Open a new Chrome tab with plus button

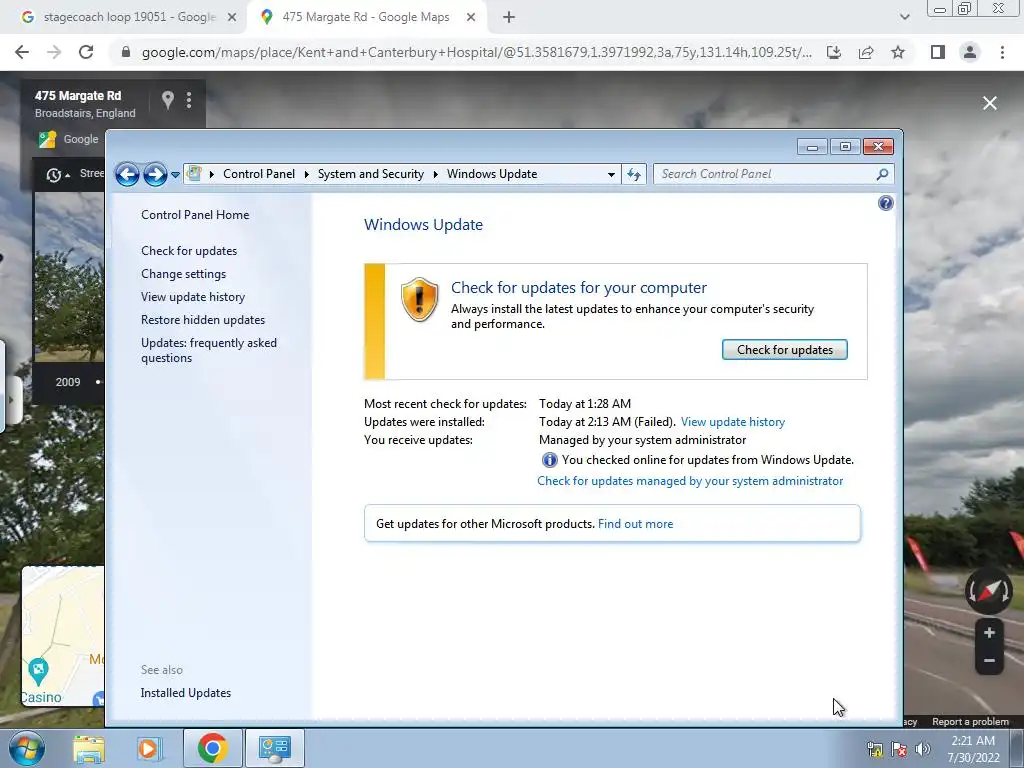509,18
